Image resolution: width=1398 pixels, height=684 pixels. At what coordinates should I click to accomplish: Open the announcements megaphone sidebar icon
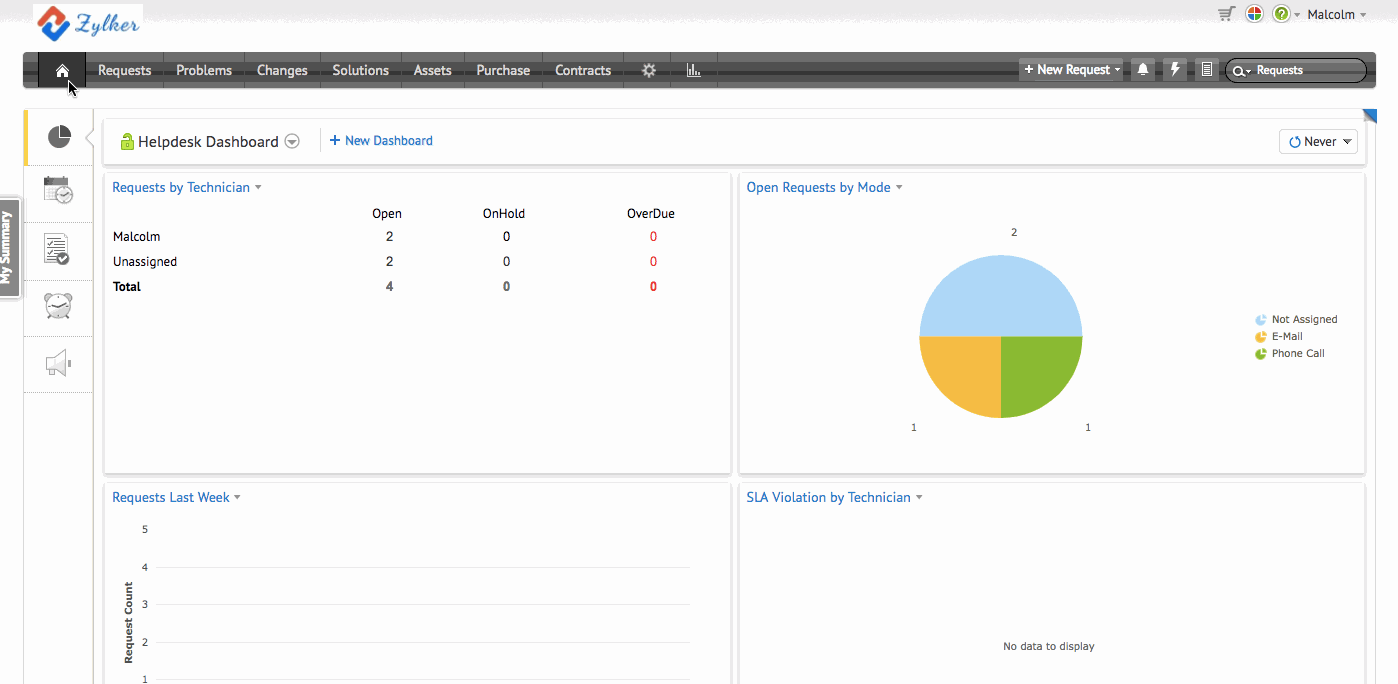pos(58,364)
